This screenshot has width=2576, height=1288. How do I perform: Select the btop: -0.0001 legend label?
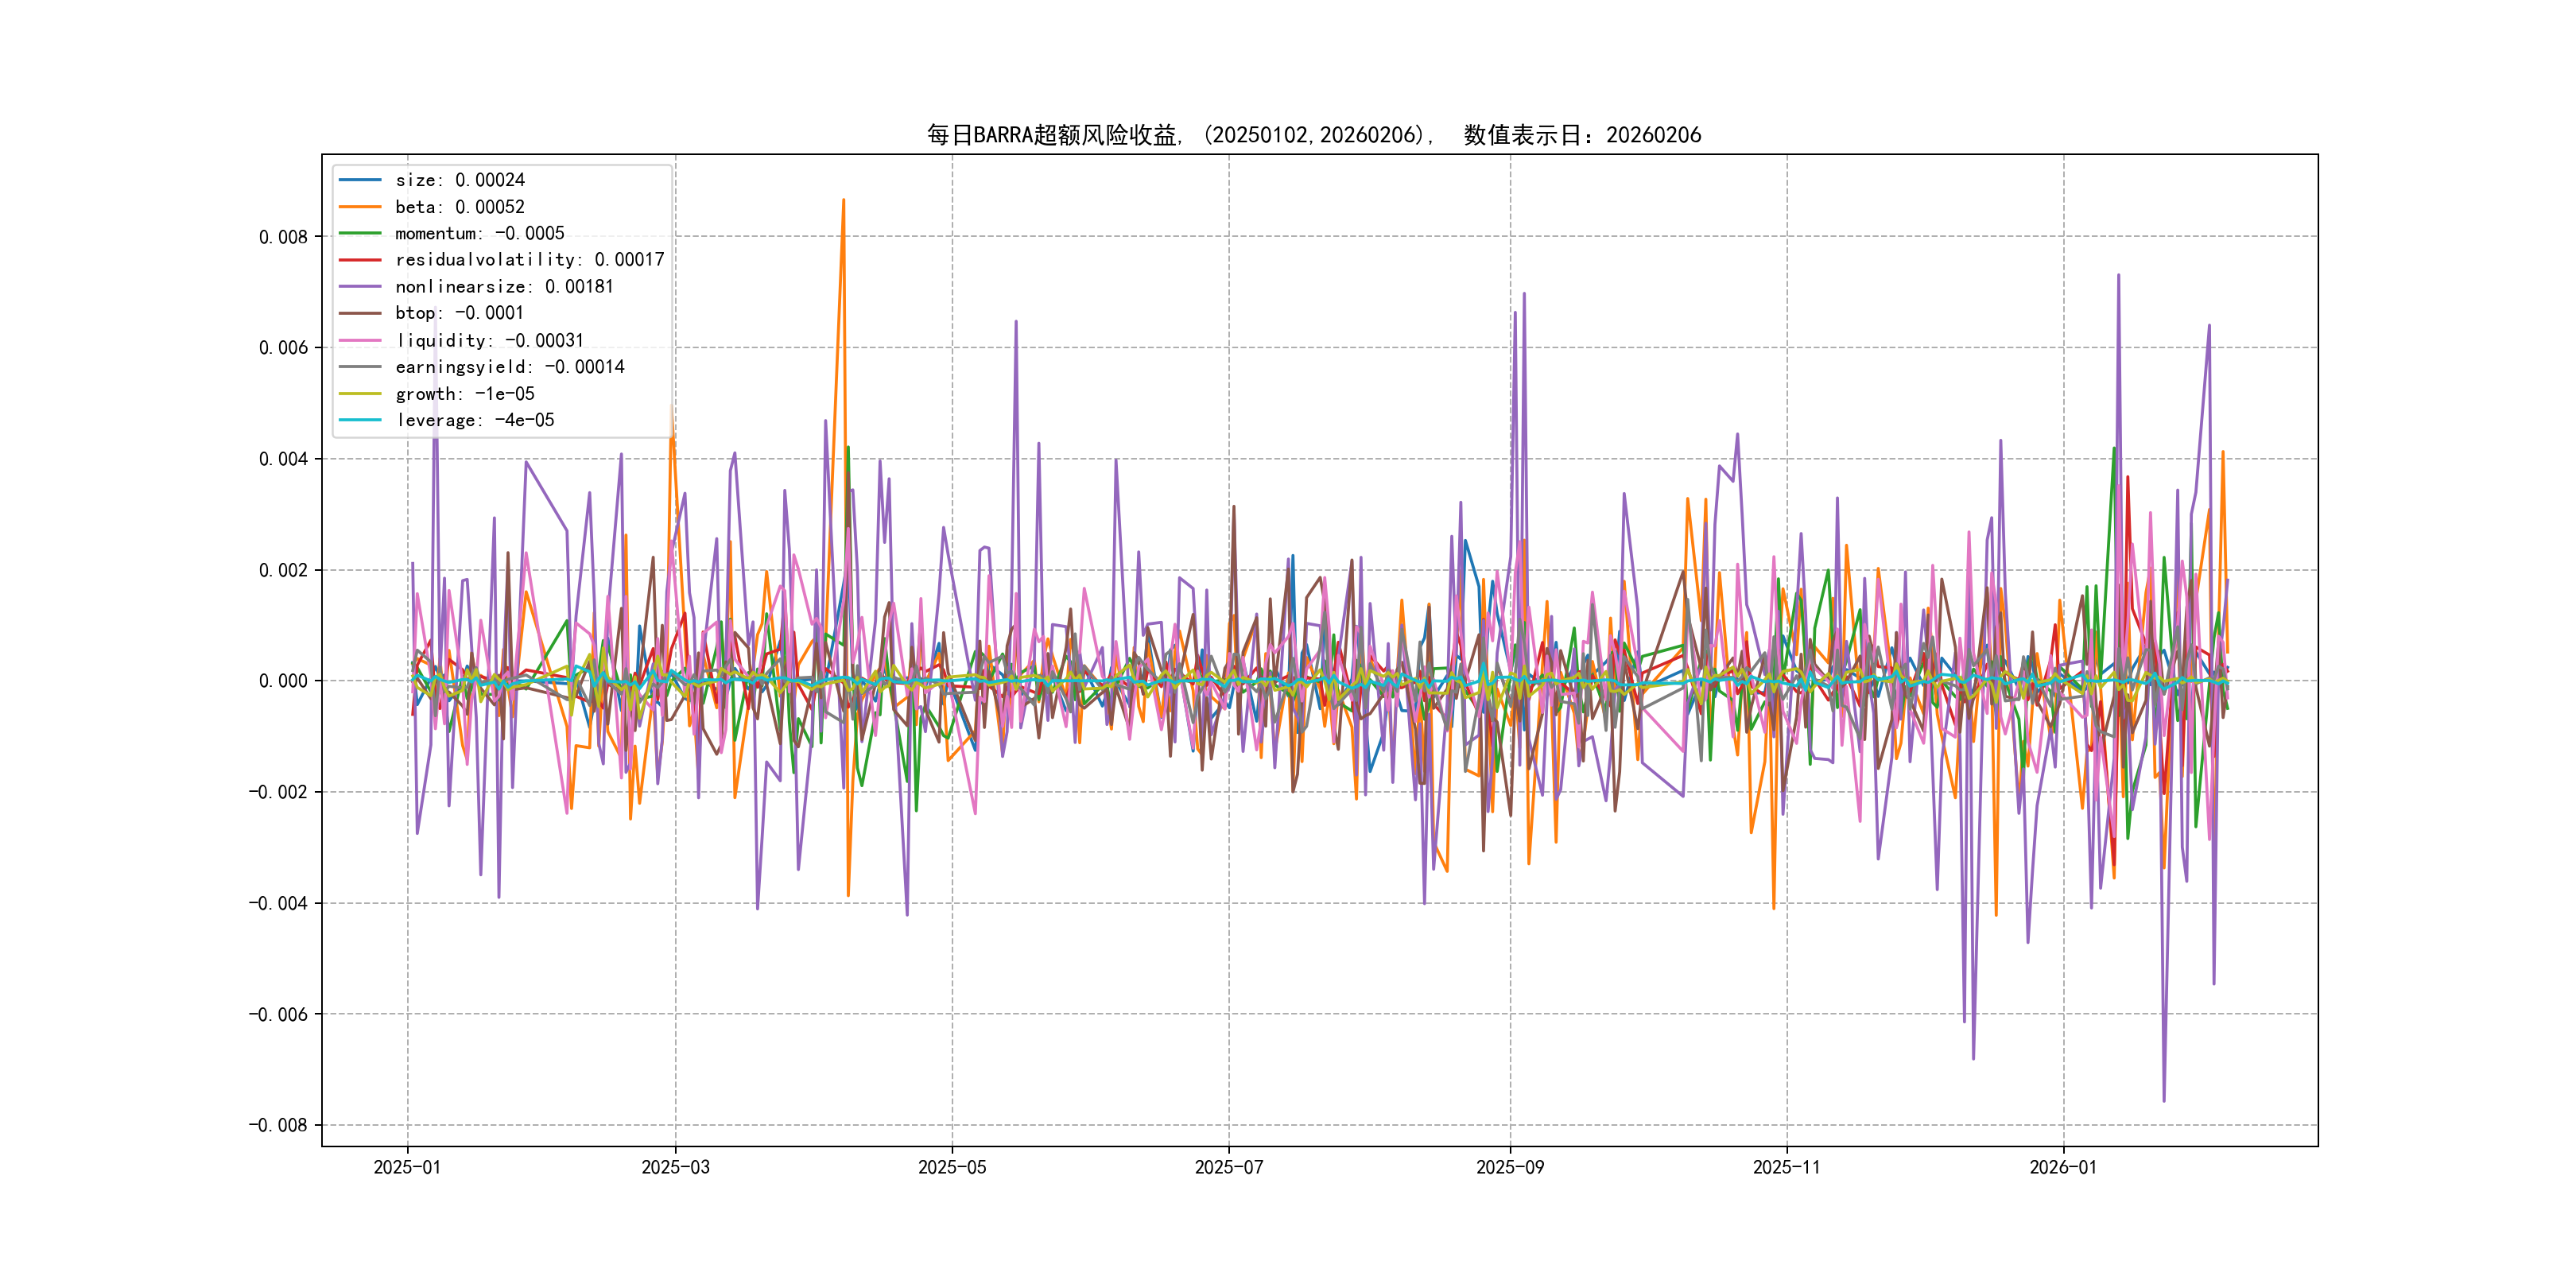[x=459, y=313]
